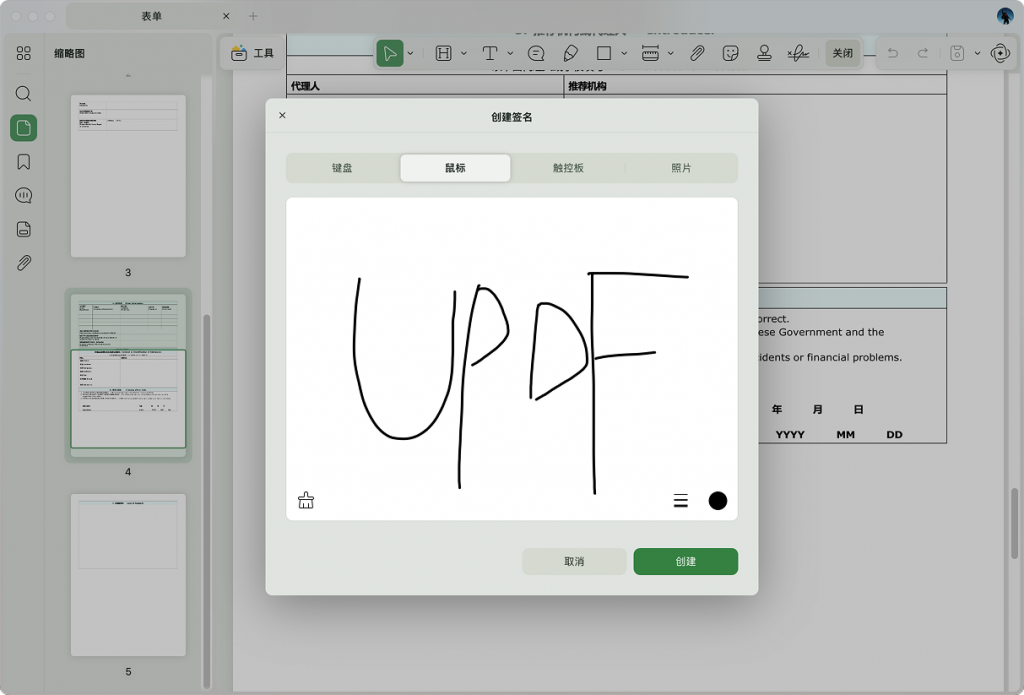1024x695 pixels.
Task: Click the 缩略图 panel heading
Action: [69, 54]
